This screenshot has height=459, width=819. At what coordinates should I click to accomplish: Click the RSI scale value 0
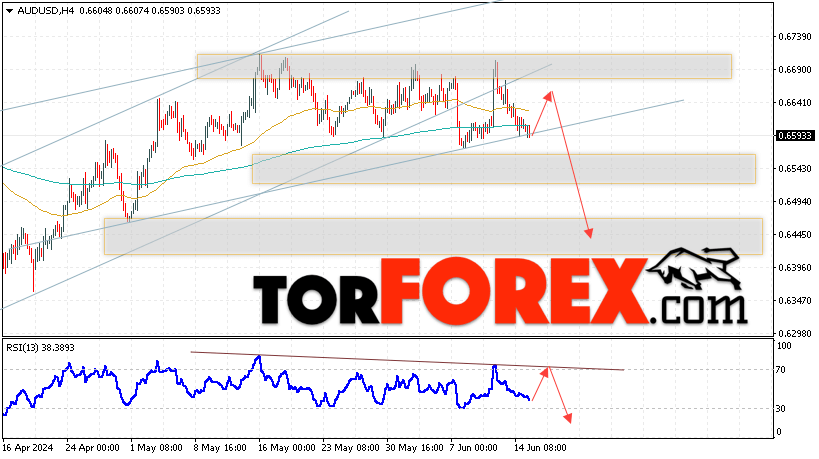[779, 432]
